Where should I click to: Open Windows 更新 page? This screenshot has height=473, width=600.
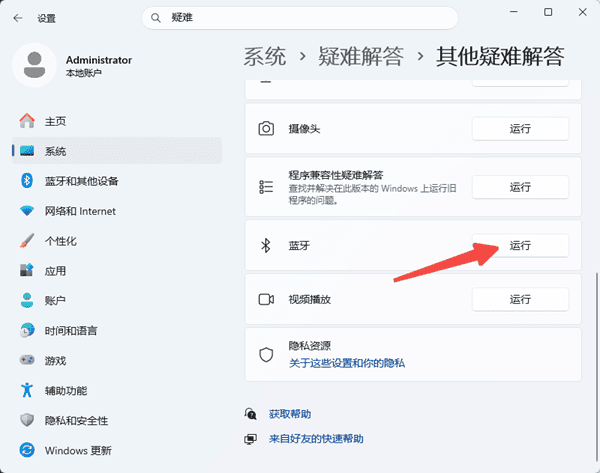(117, 450)
